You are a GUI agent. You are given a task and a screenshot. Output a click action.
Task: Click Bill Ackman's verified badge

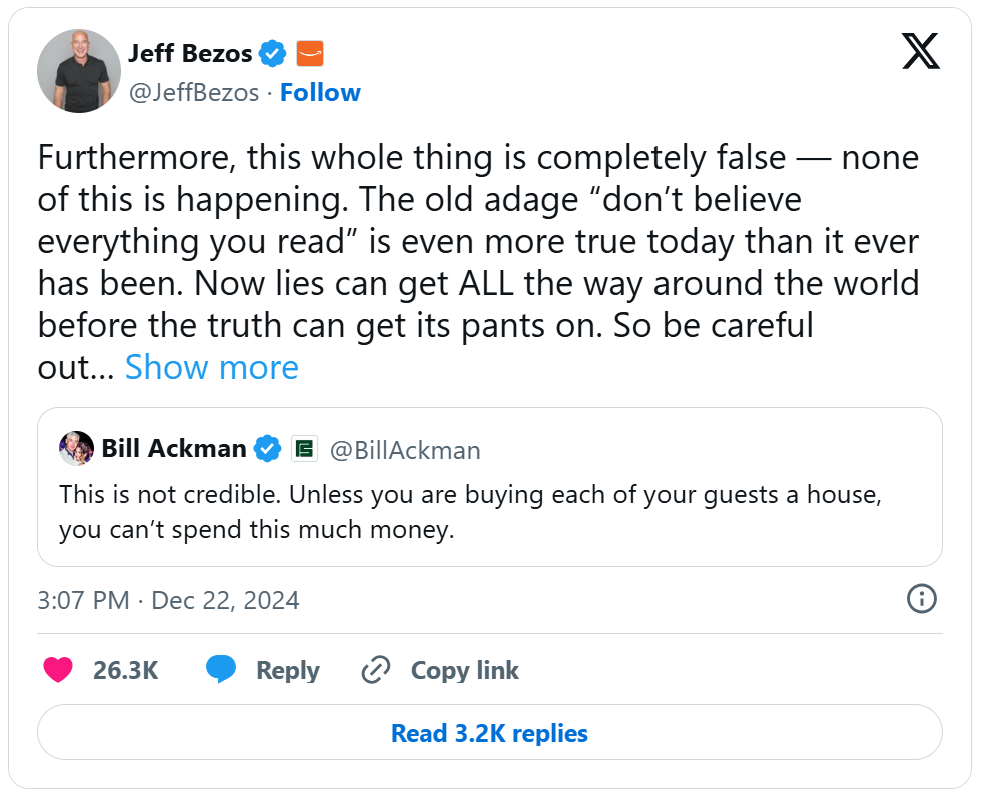coord(267,449)
